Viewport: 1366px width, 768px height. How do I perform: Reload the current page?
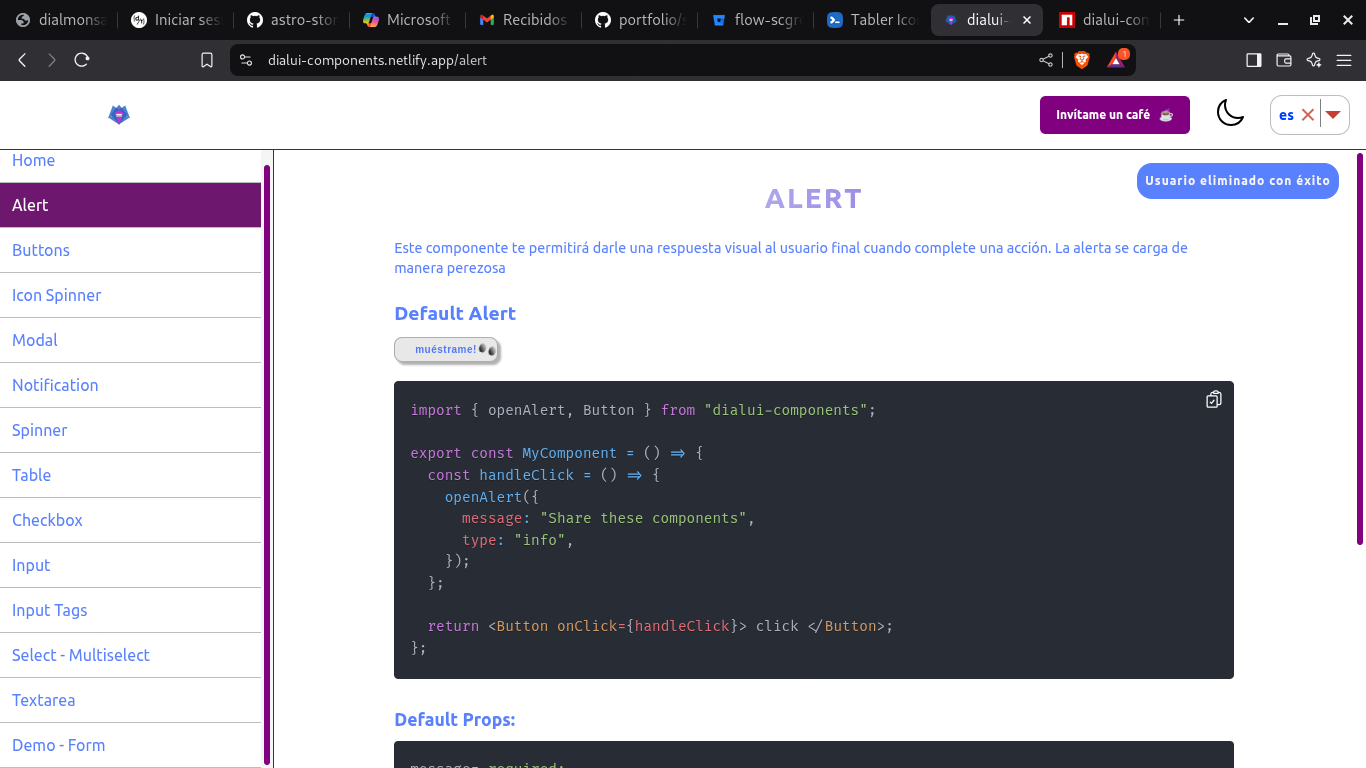pos(82,60)
